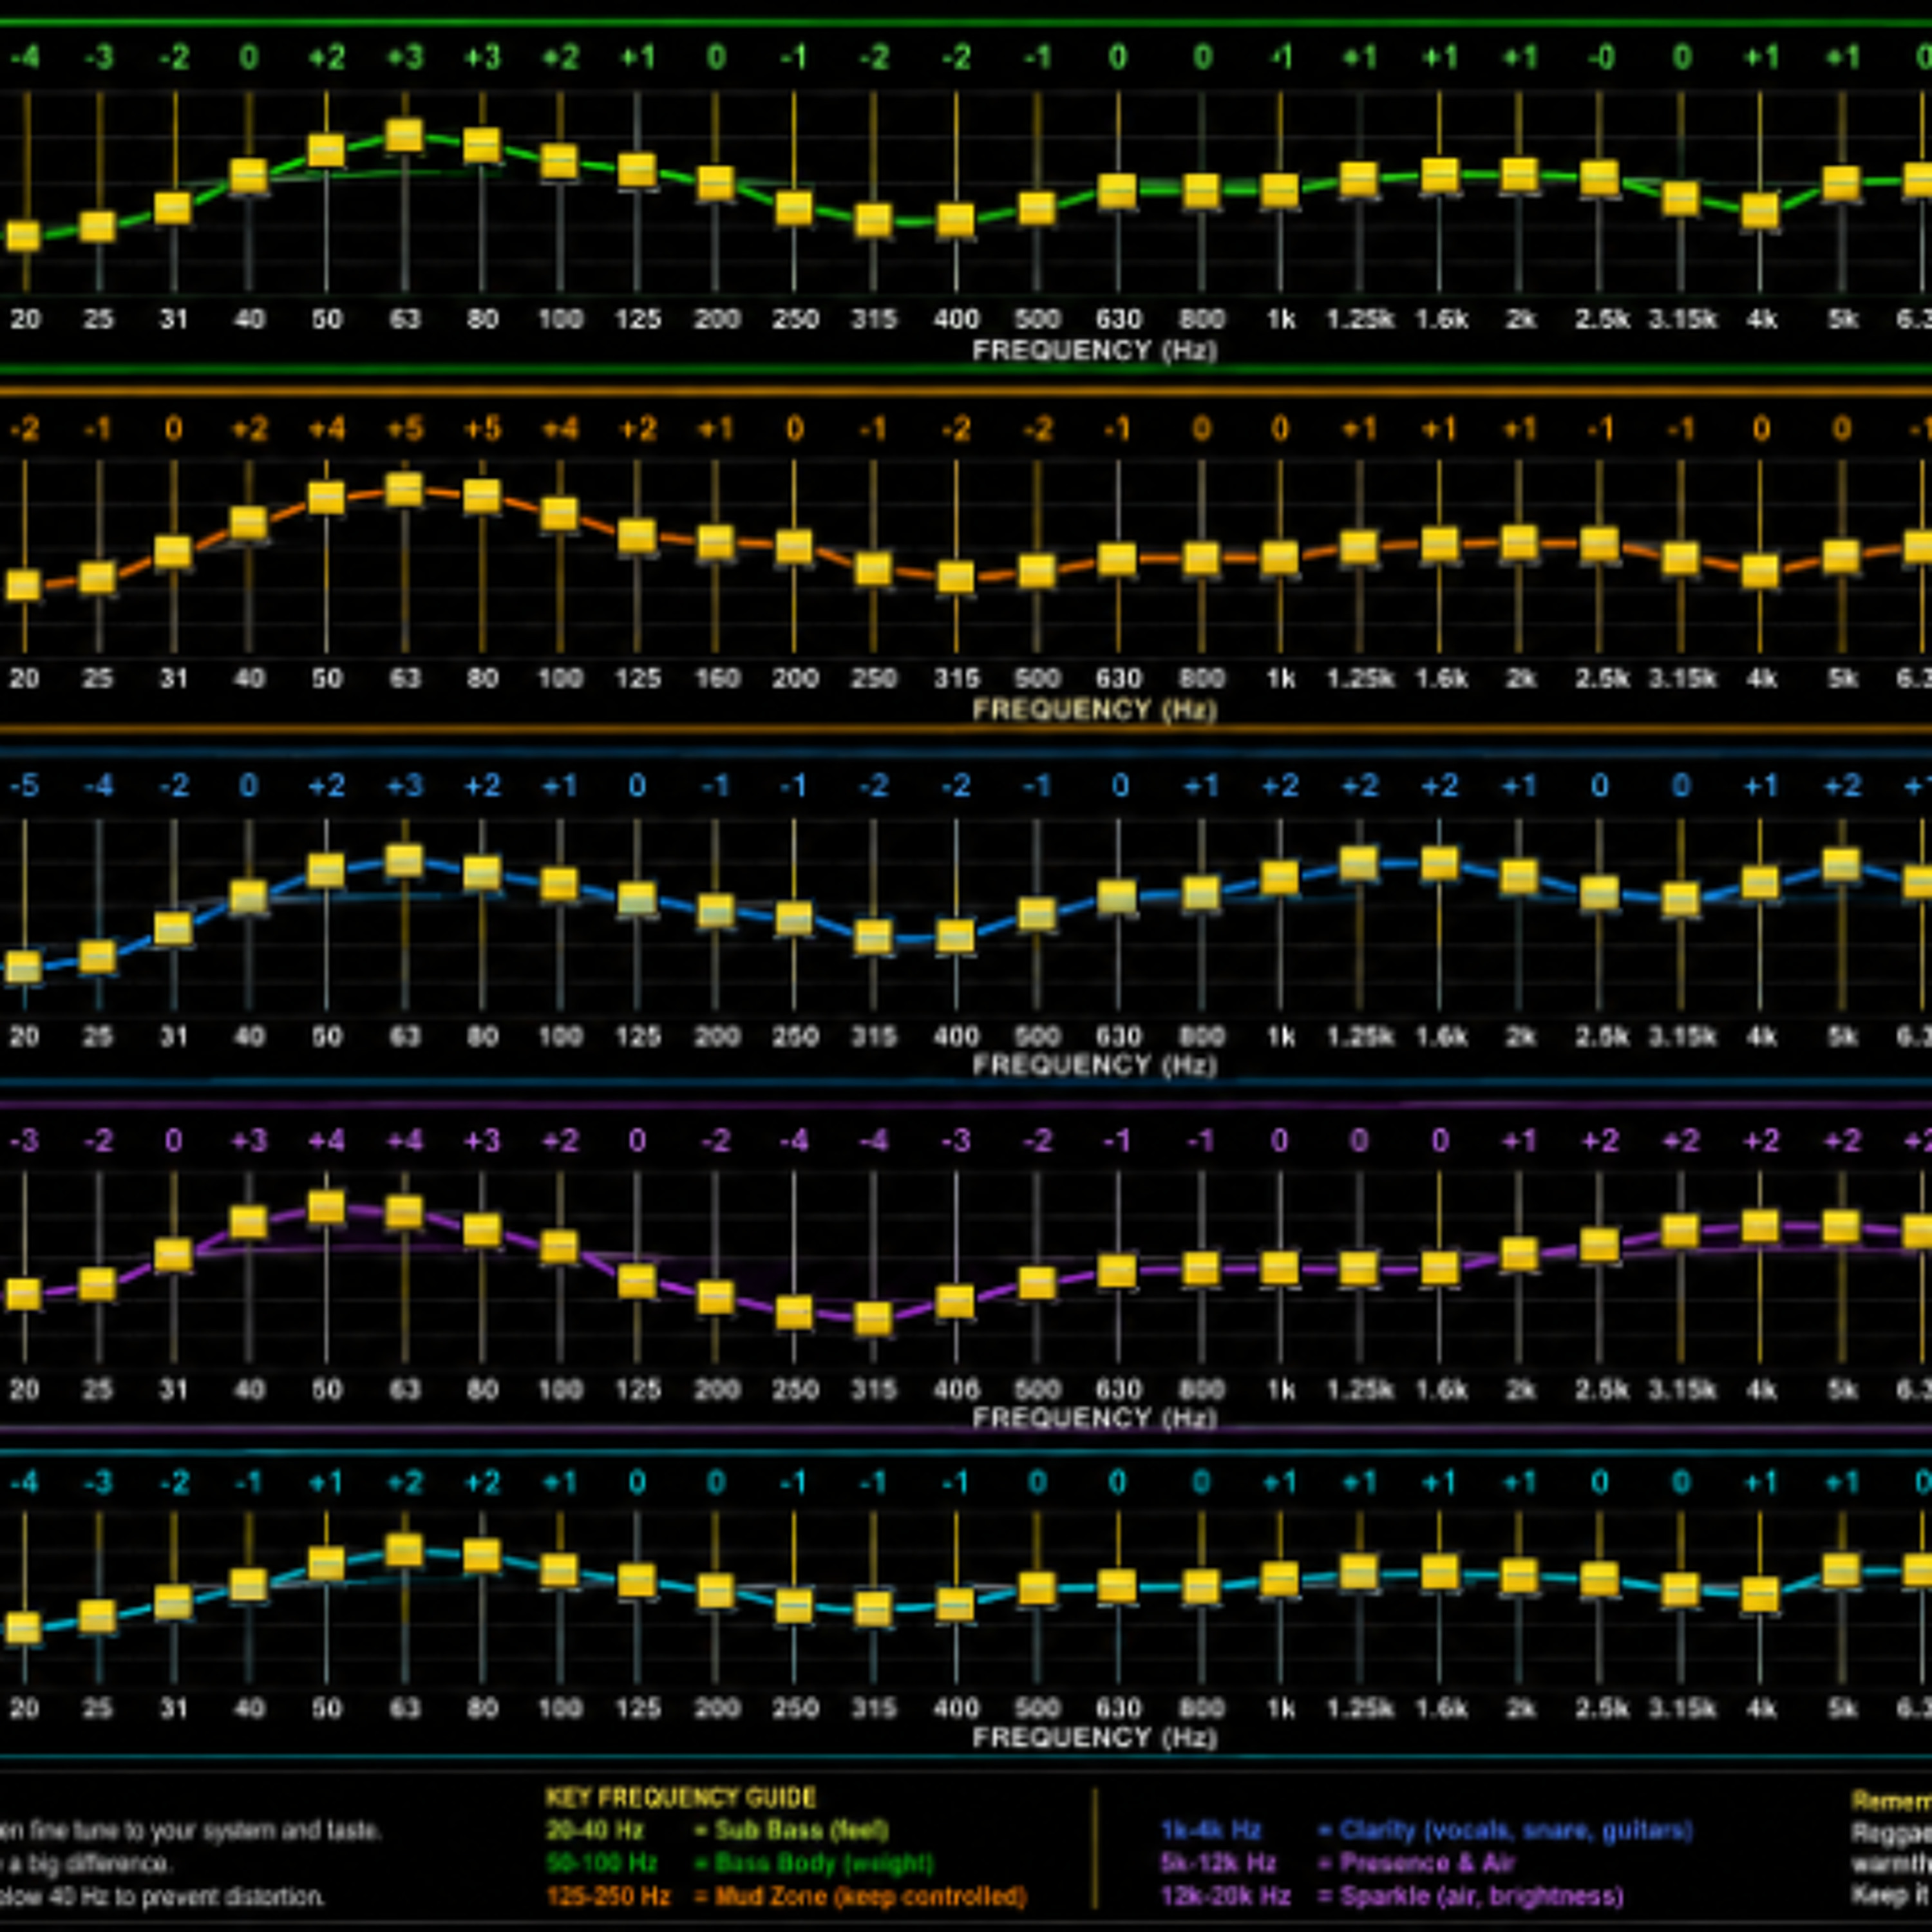Click '= Sparkle (air, brightness)' legend text
The width and height of the screenshot is (1932, 1932).
click(x=1470, y=1896)
